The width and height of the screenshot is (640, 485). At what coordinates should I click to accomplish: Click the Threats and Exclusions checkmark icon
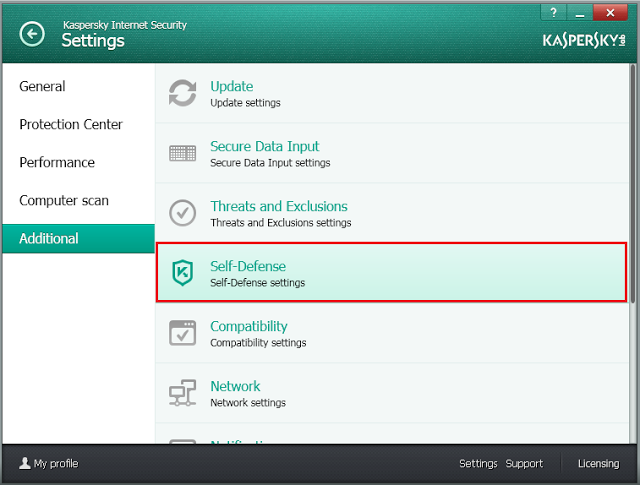(182, 213)
